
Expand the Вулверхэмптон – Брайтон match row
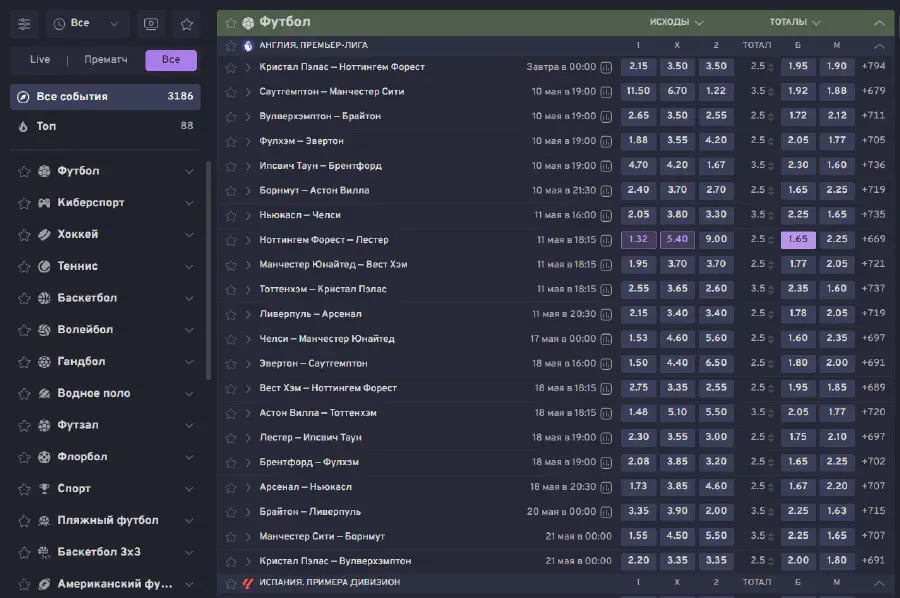(248, 117)
